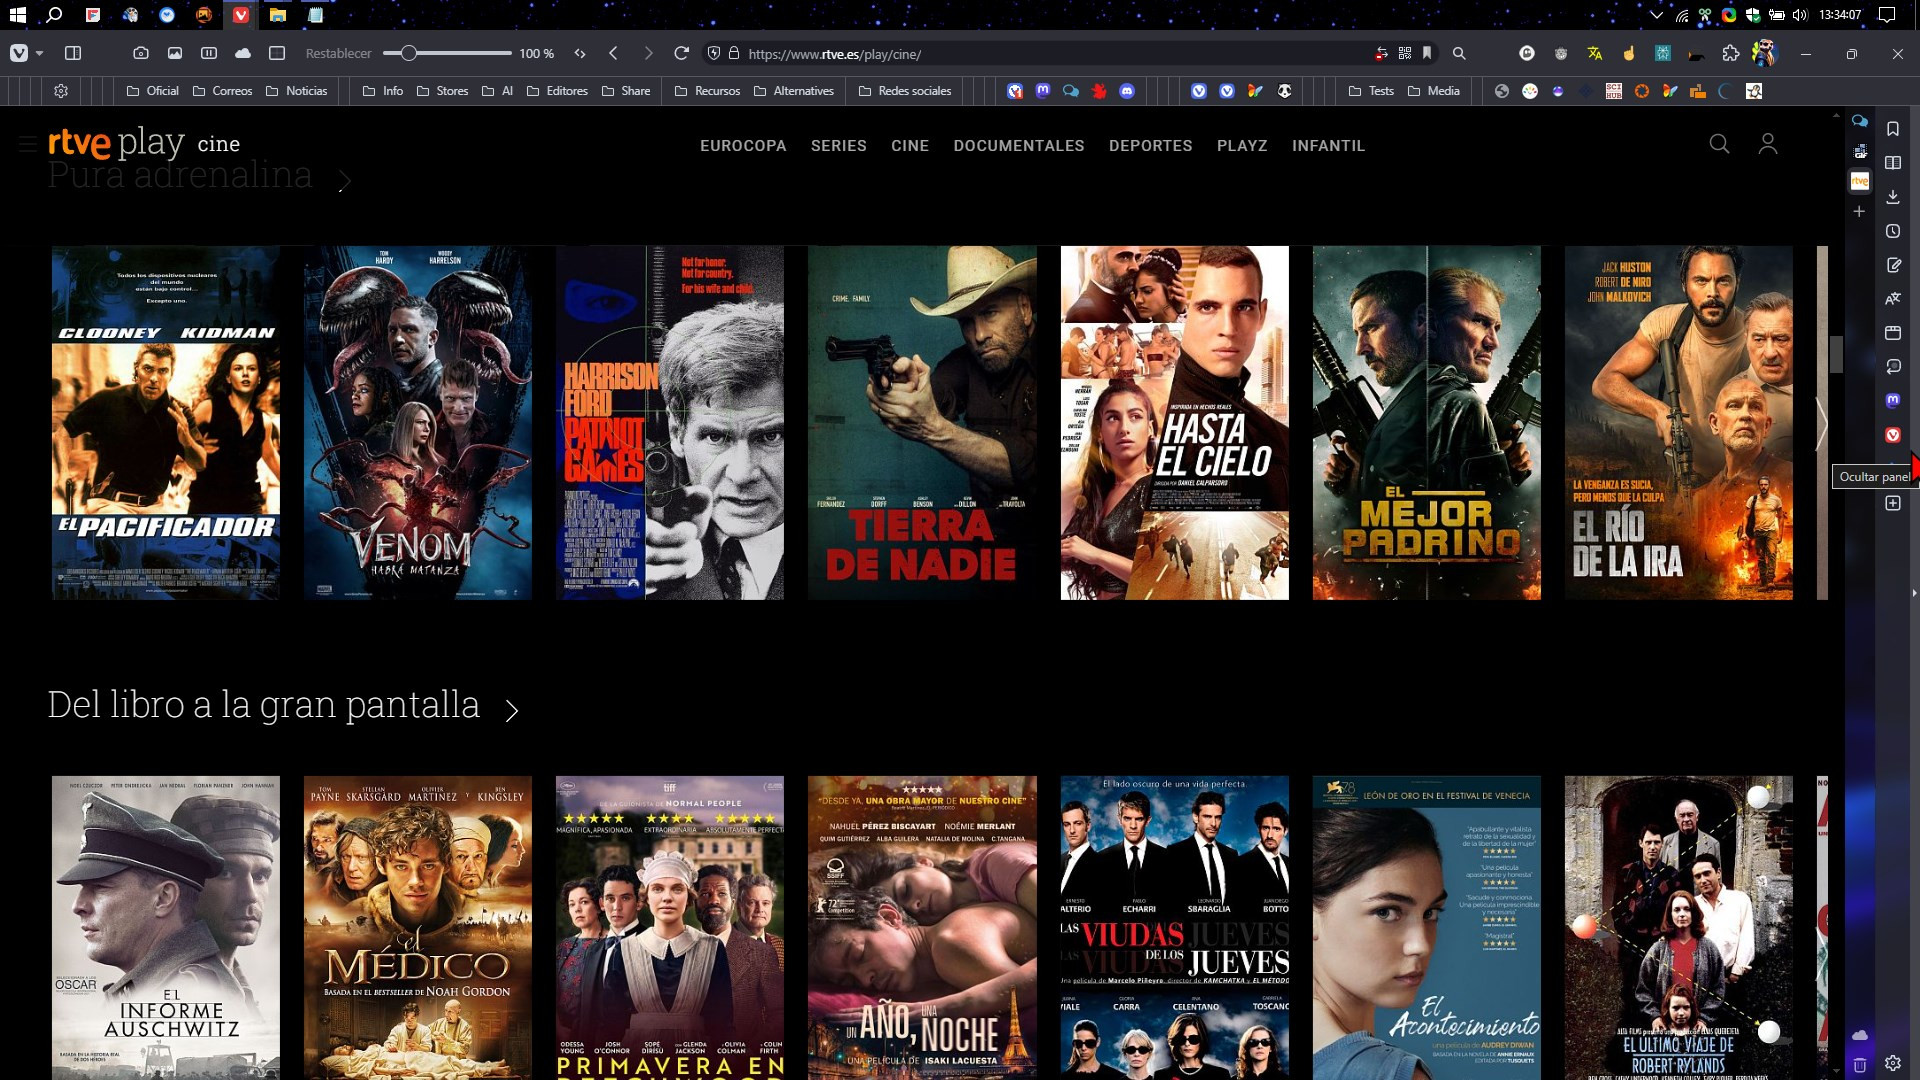
Task: Open the Correos bookmarks folder
Action: pos(222,91)
